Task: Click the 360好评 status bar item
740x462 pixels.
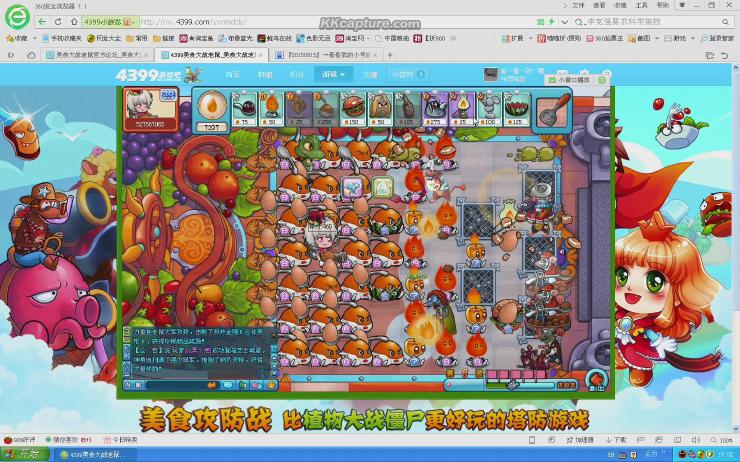Action: (x=17, y=440)
